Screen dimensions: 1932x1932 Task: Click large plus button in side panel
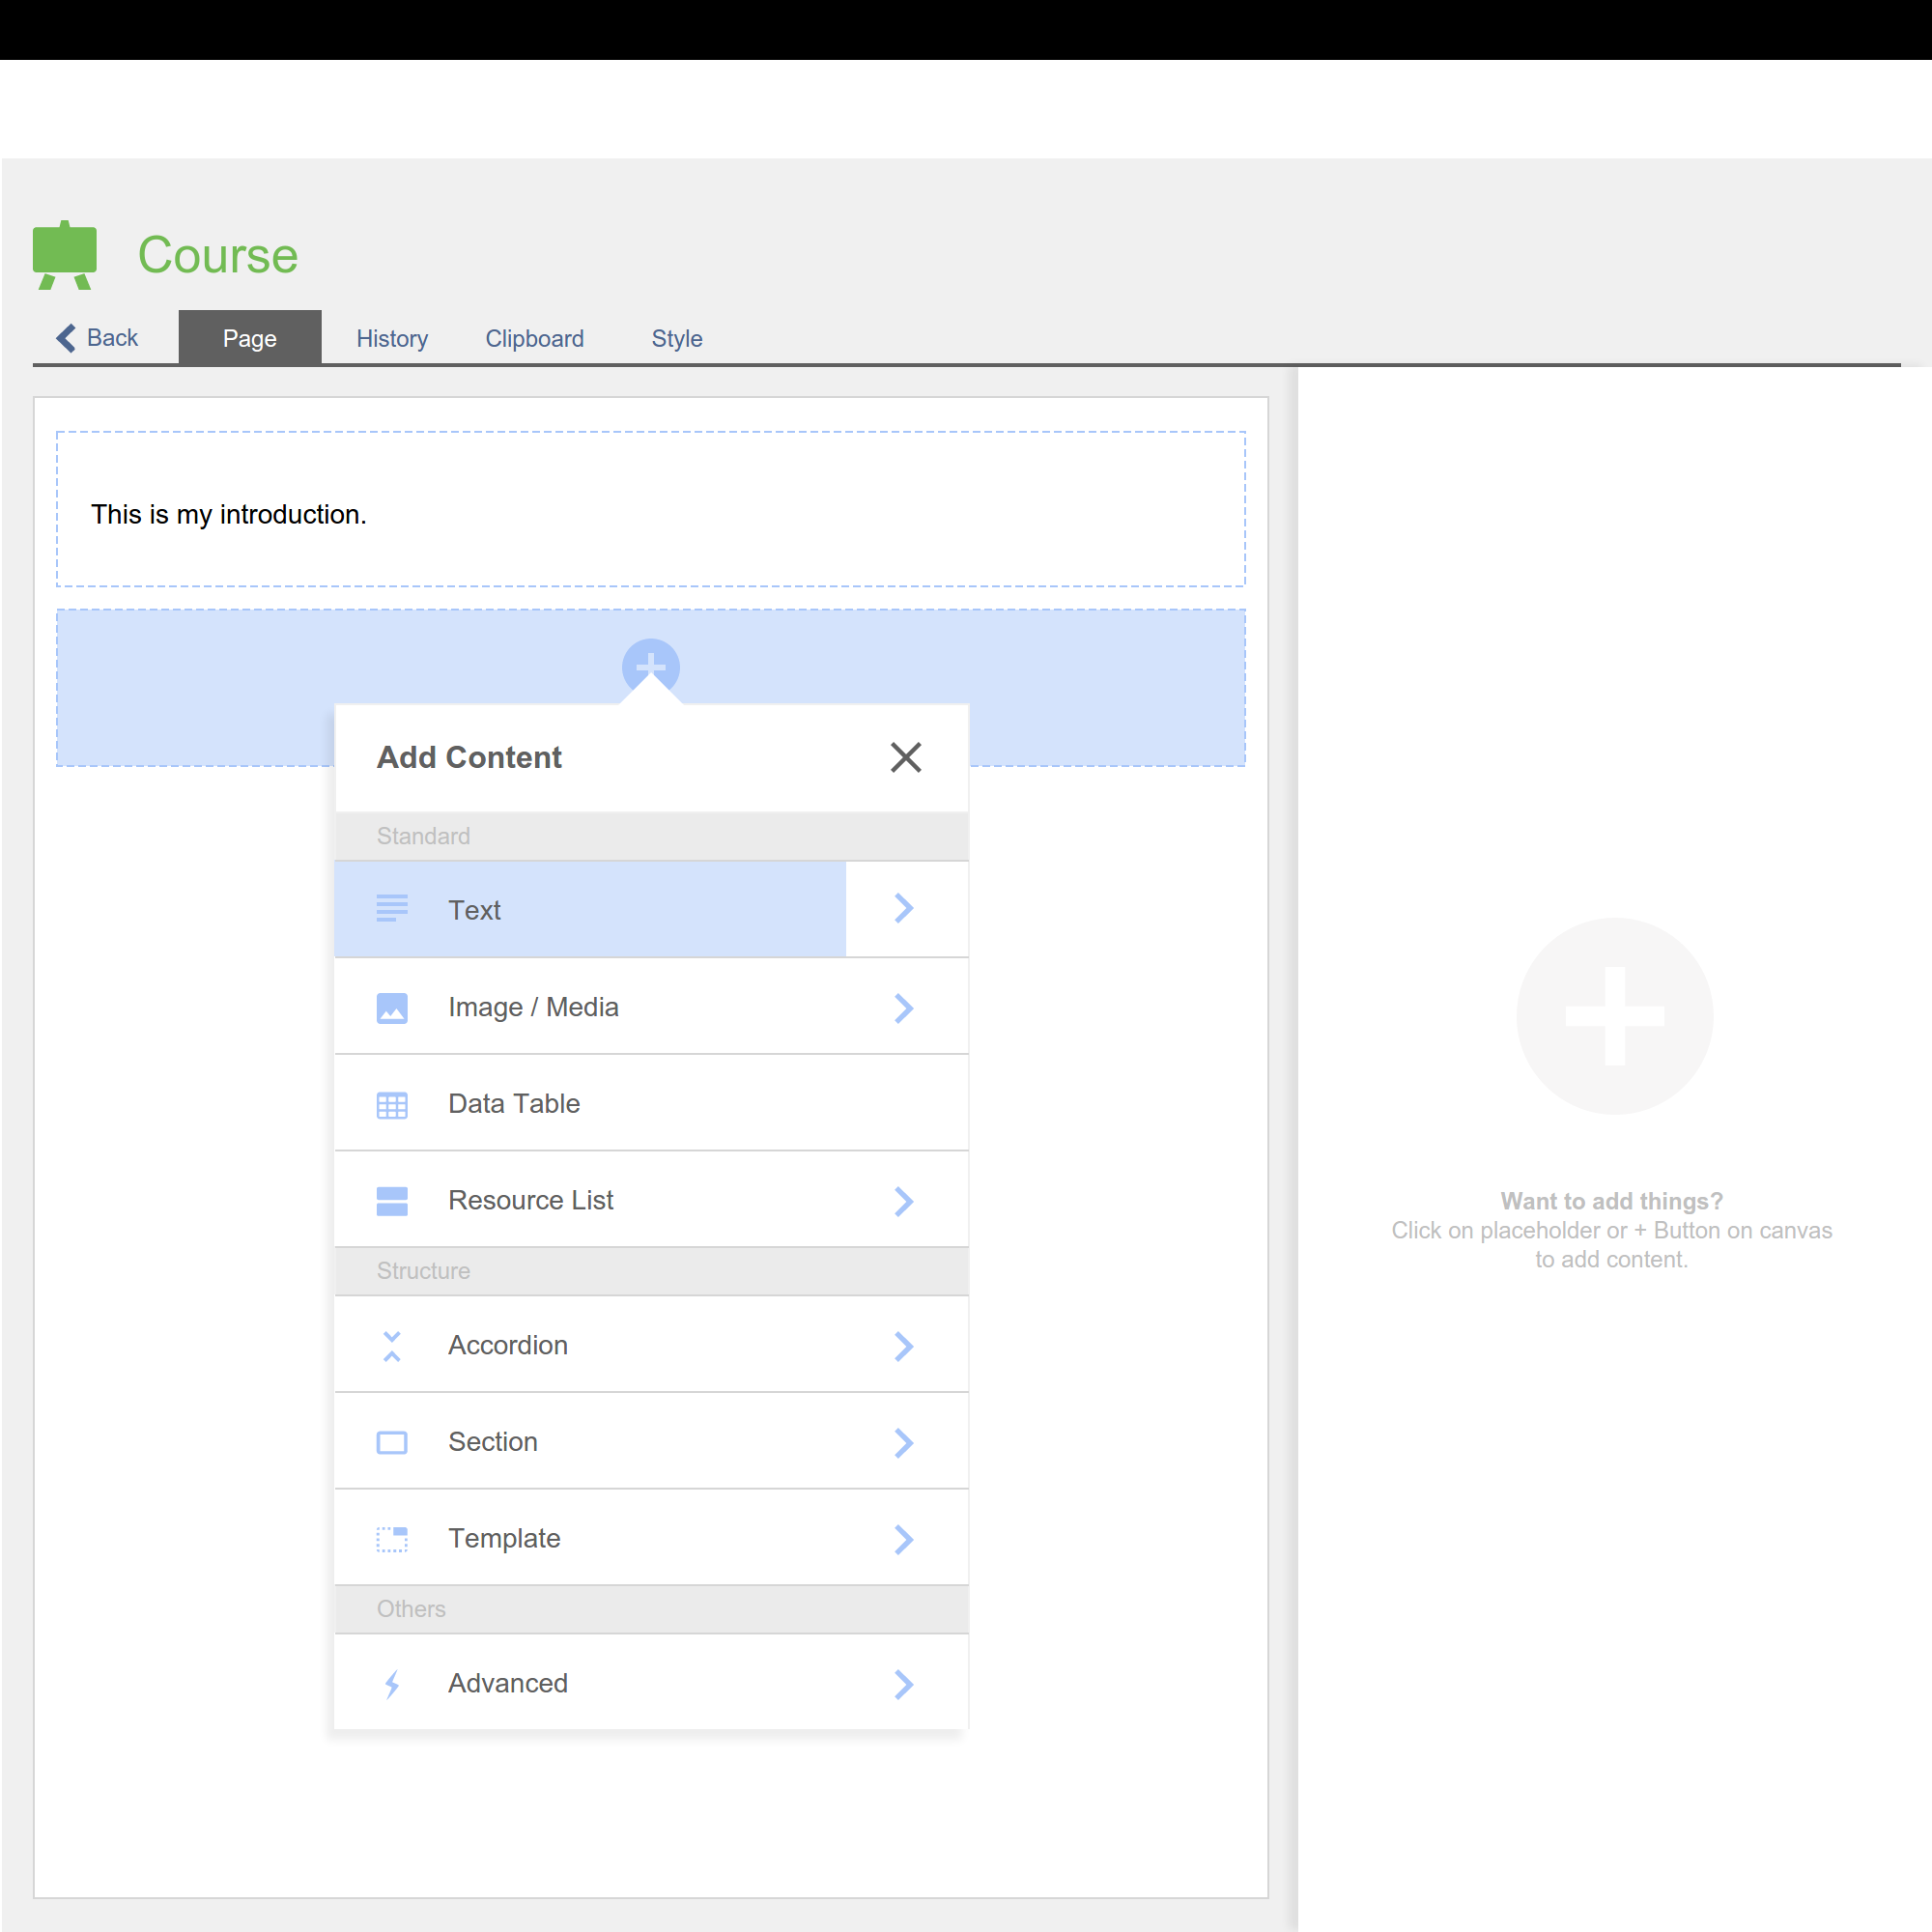1614,1015
